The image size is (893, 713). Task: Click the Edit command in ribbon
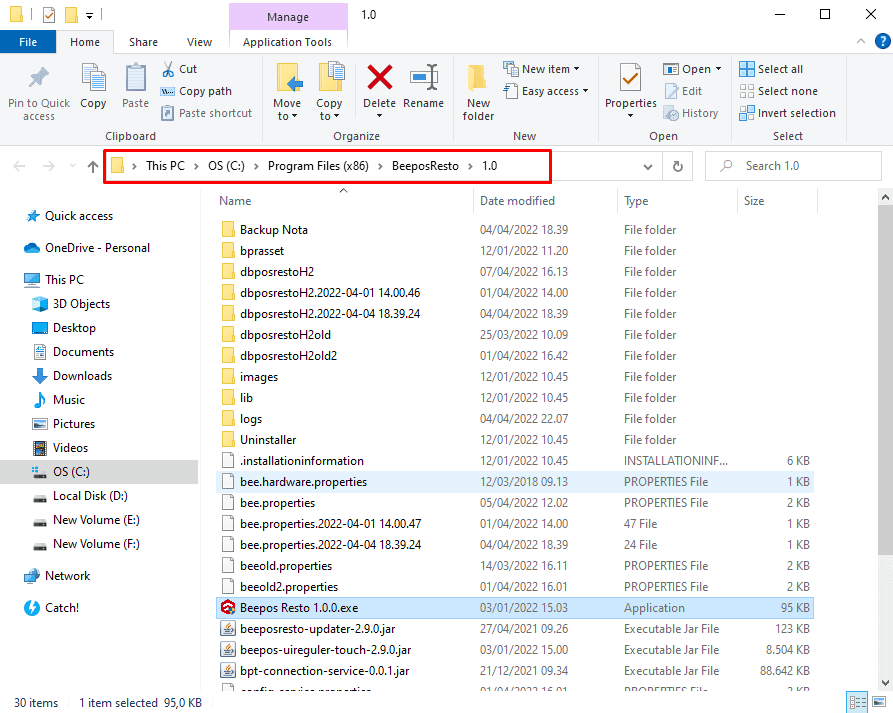[683, 91]
